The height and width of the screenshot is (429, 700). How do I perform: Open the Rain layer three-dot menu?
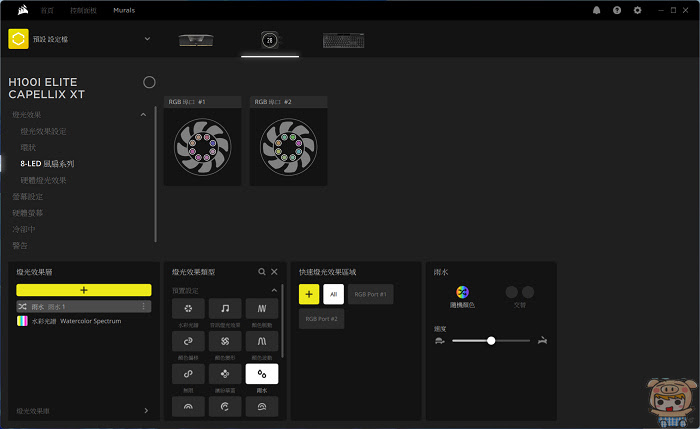tap(143, 306)
